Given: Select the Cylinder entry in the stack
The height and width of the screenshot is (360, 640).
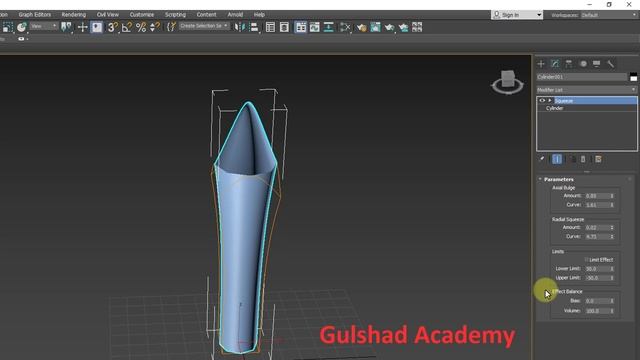Looking at the screenshot, I should point(555,108).
